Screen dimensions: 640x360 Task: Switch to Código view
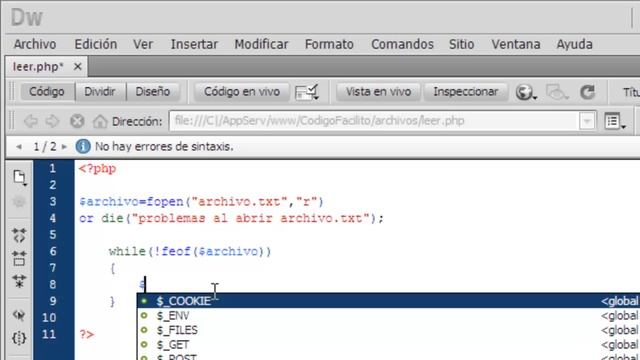pyautogui.click(x=47, y=91)
